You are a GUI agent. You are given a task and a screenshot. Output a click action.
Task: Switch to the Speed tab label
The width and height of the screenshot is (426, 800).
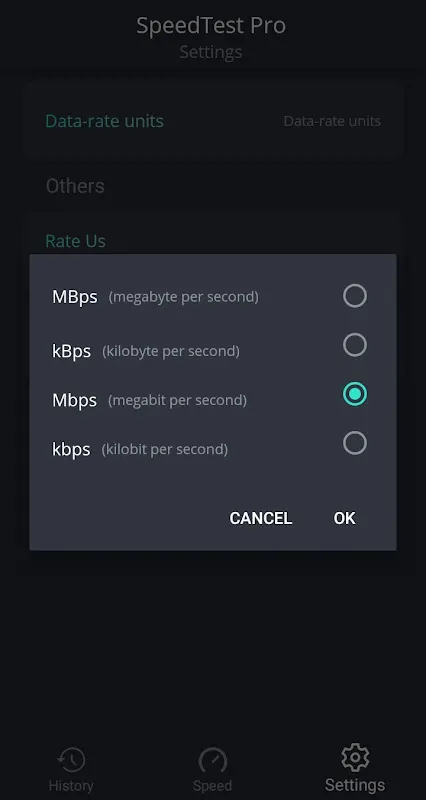pos(212,785)
